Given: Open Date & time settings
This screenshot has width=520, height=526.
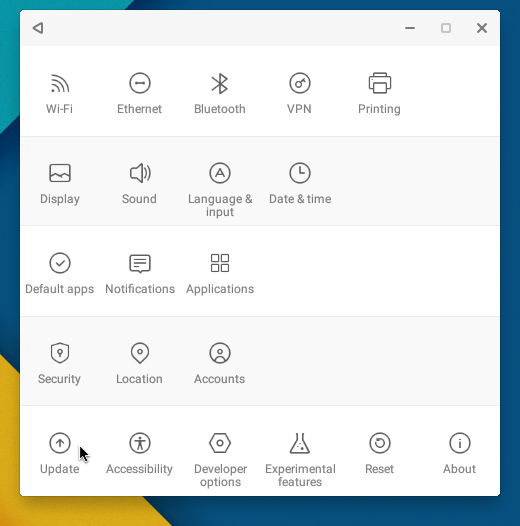Looking at the screenshot, I should tap(300, 183).
